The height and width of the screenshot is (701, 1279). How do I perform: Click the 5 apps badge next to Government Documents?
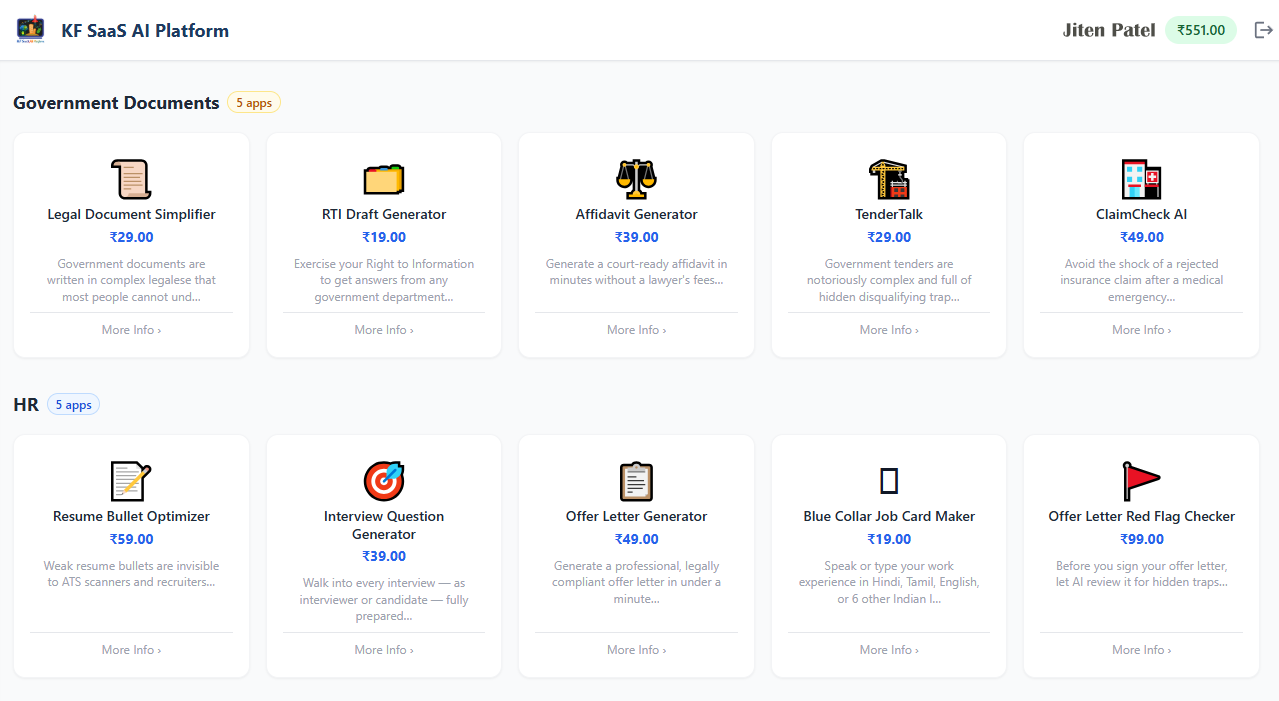click(x=253, y=102)
